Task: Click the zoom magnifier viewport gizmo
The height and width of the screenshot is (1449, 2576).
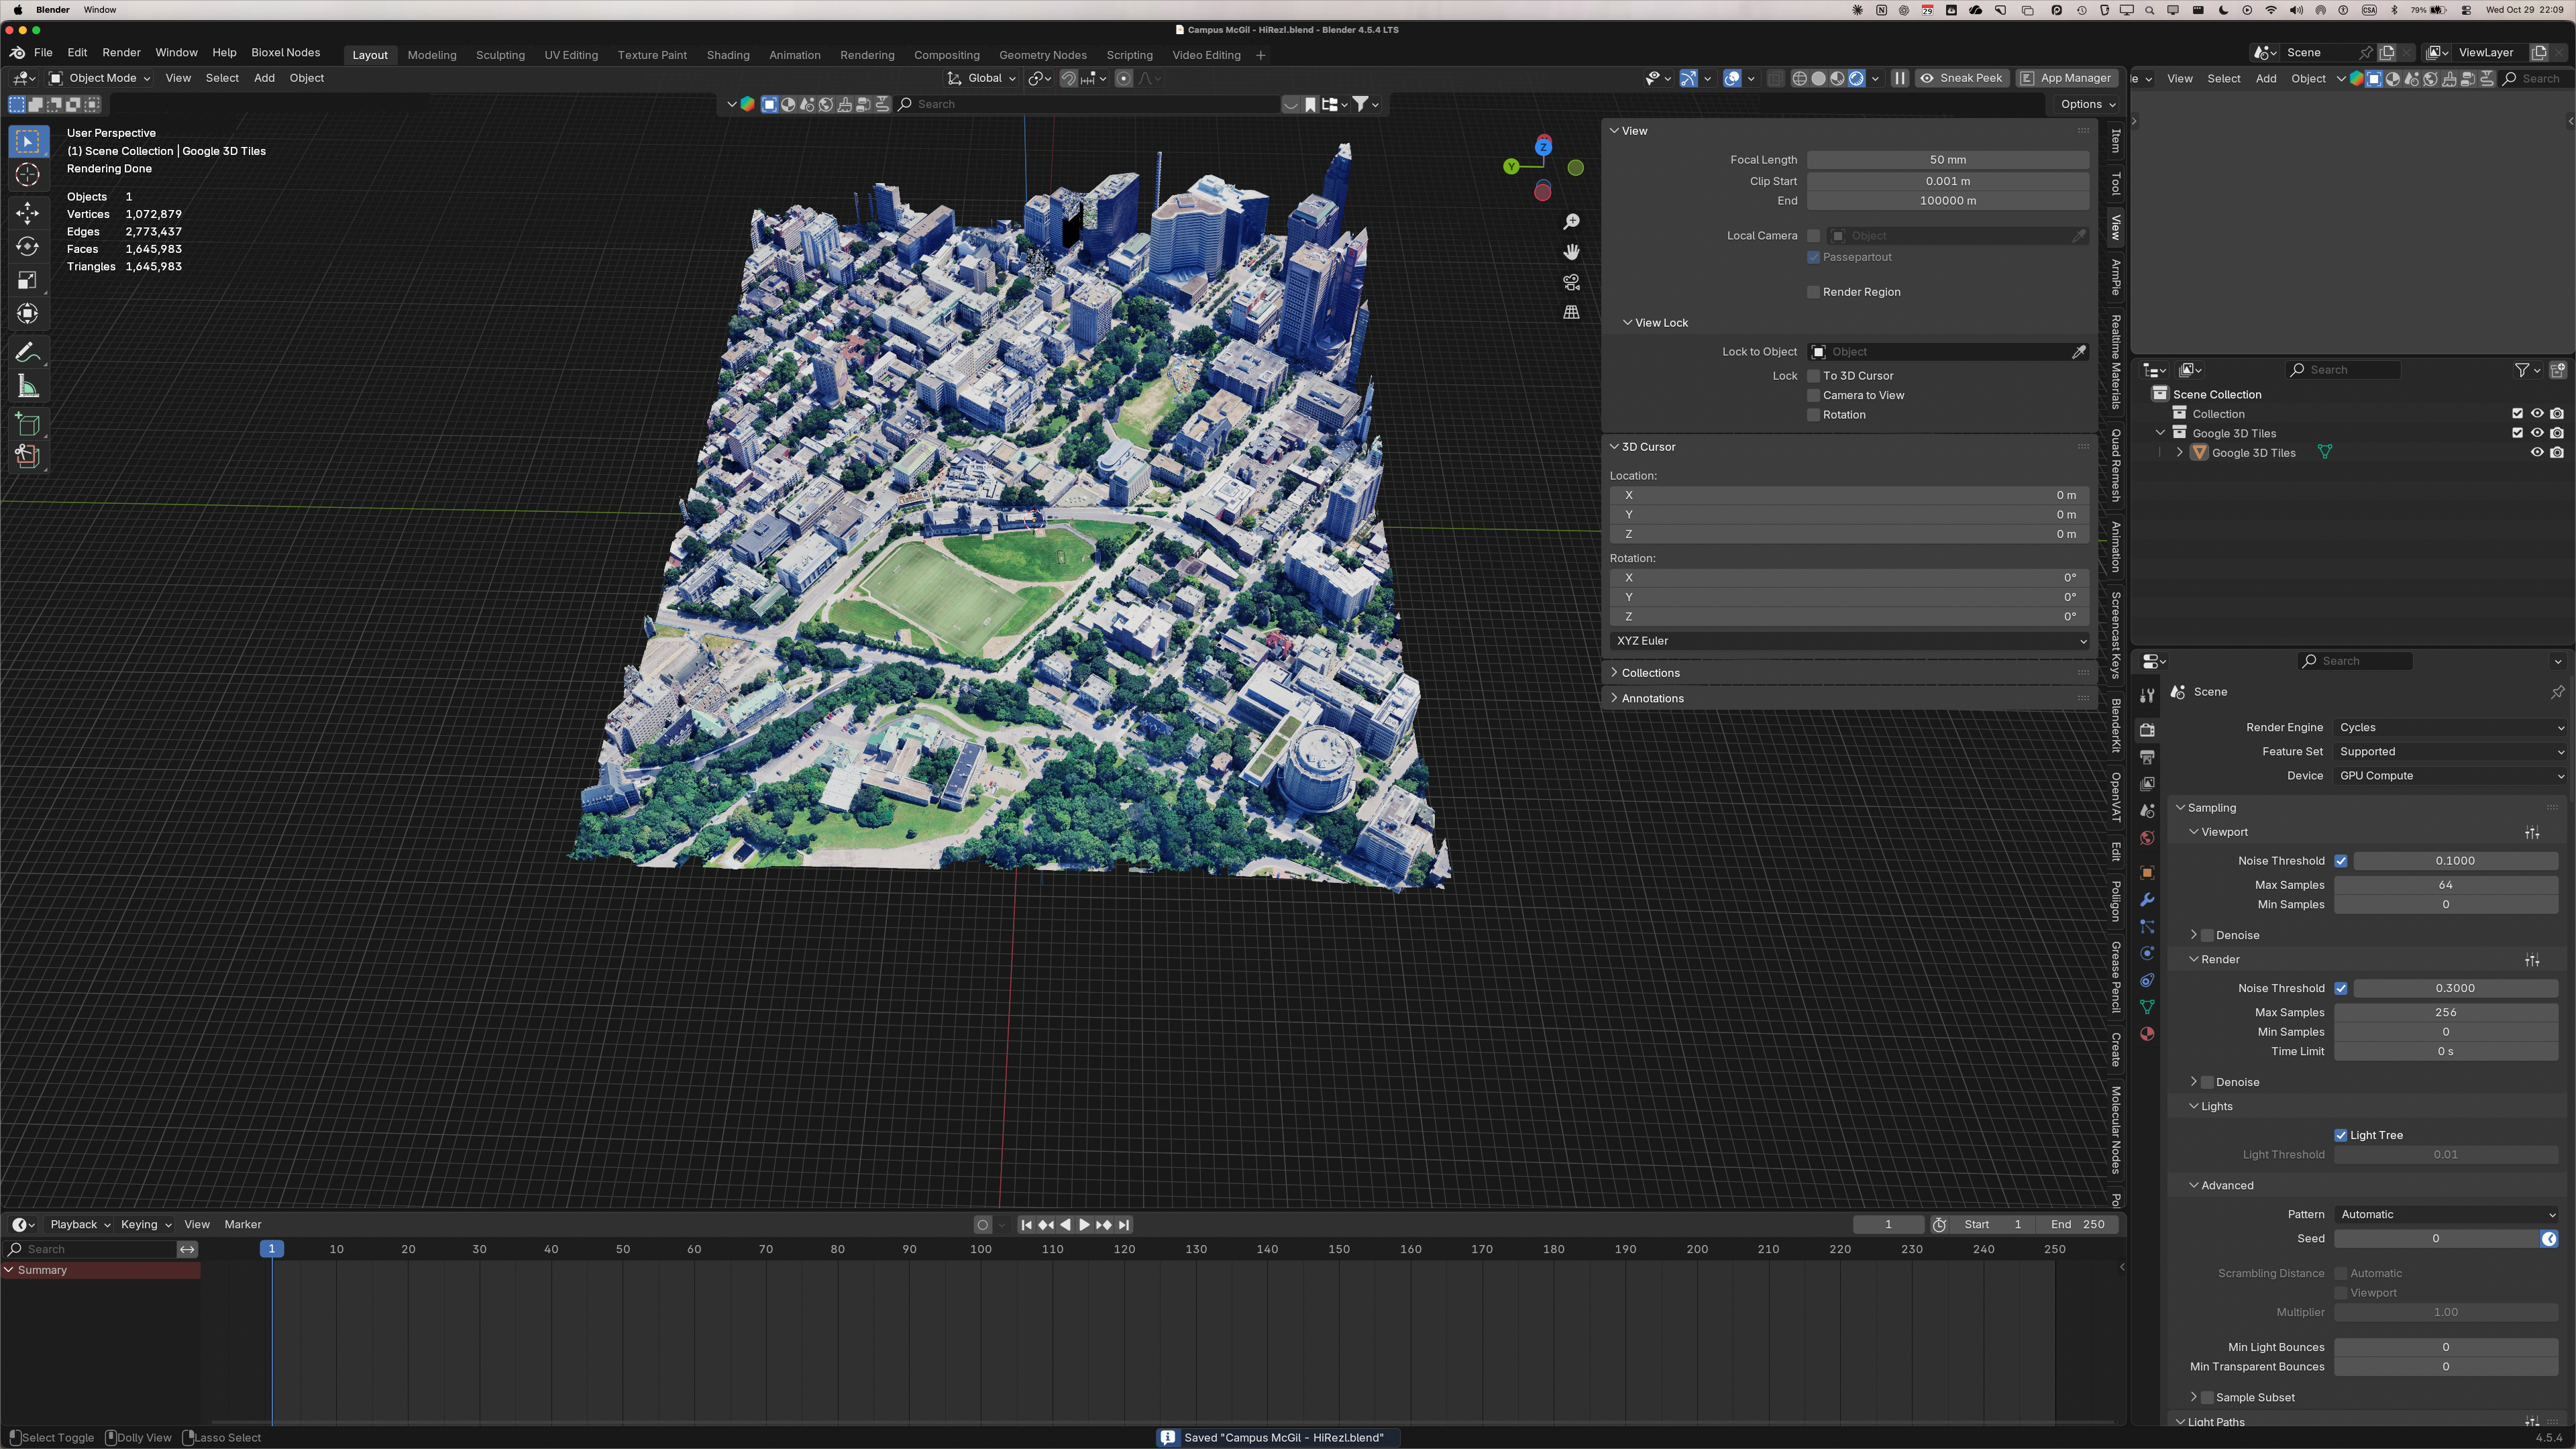Action: pyautogui.click(x=1572, y=222)
